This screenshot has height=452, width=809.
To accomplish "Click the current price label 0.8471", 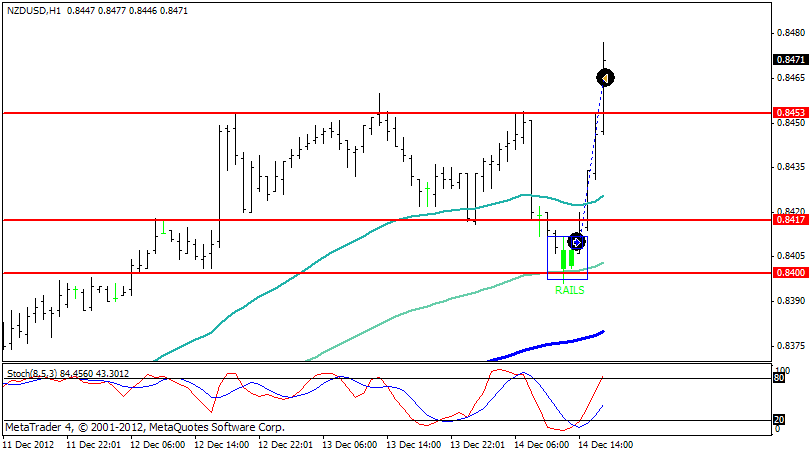I will point(790,59).
